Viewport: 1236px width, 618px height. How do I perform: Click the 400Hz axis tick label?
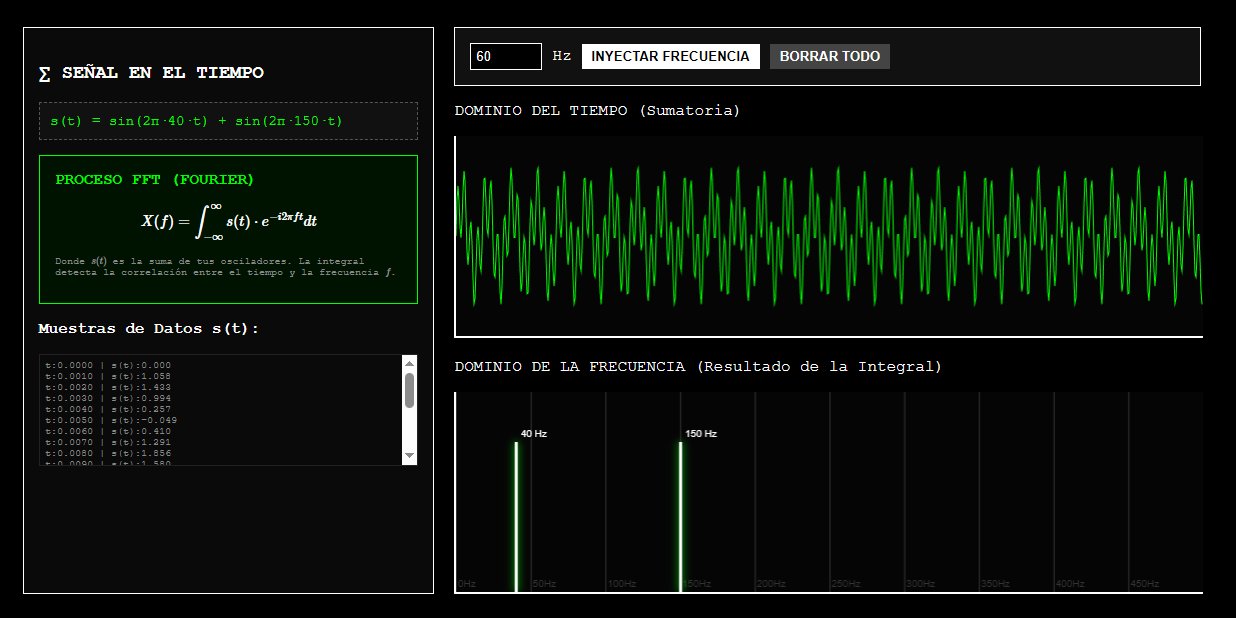pos(1070,583)
